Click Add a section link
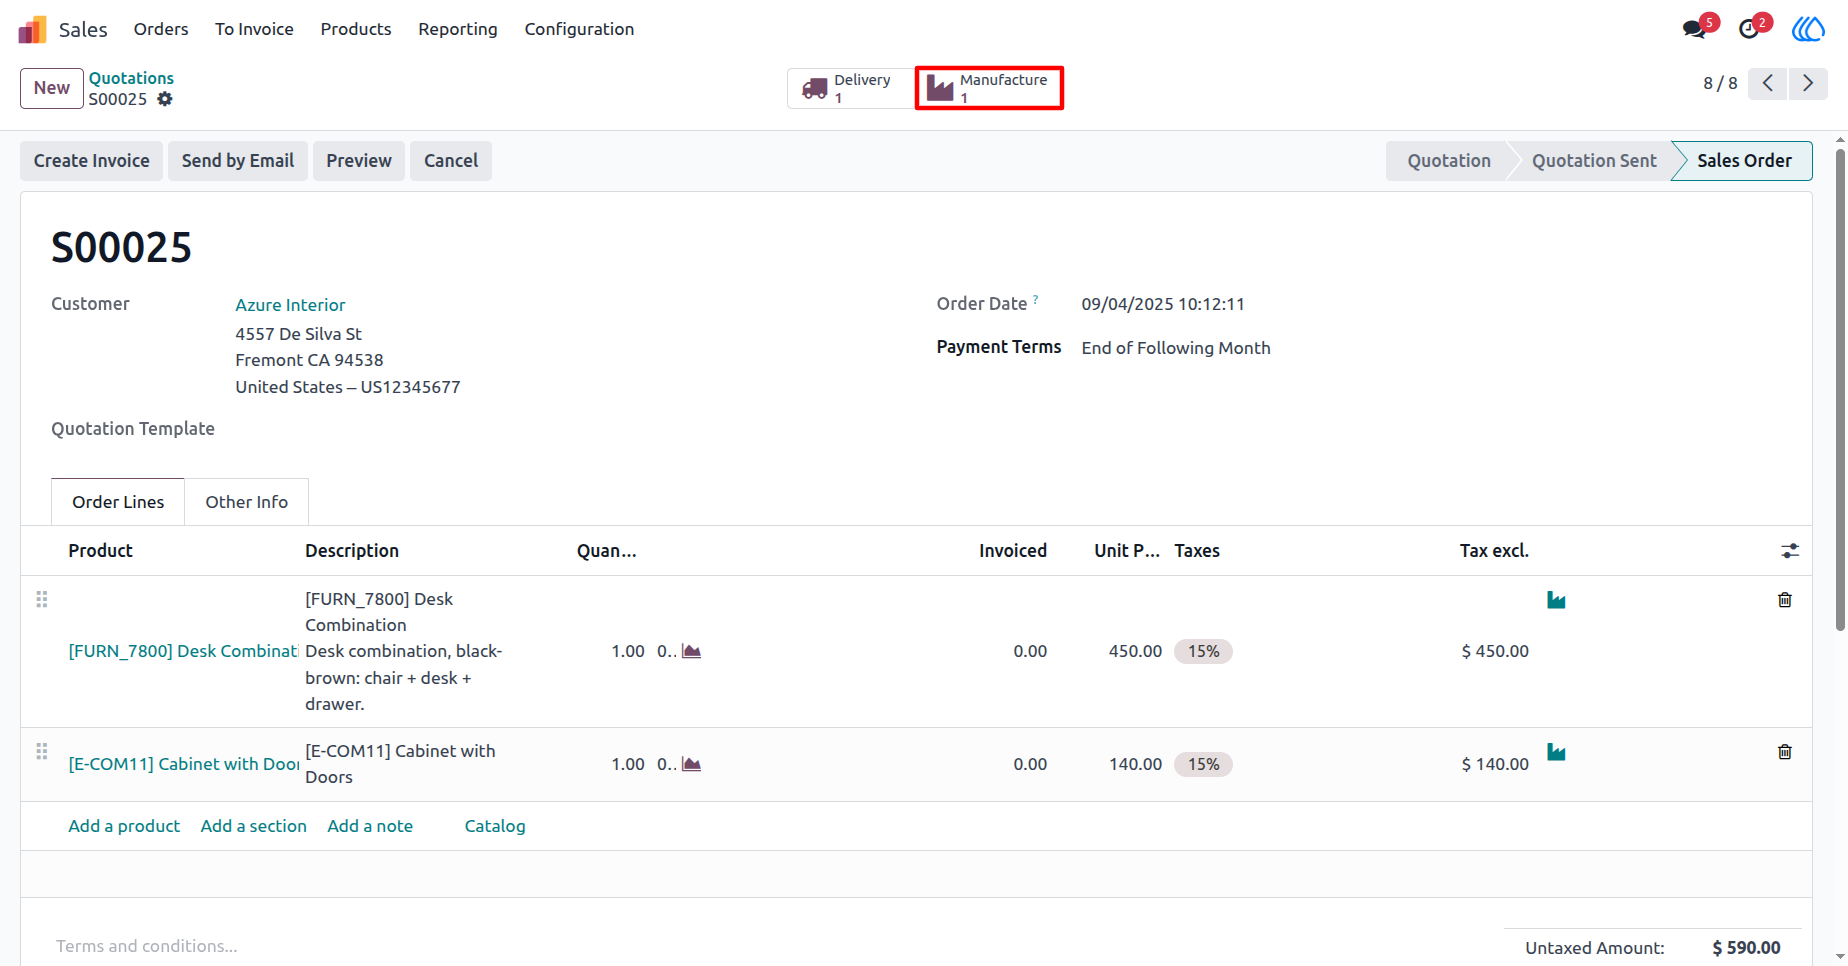This screenshot has width=1848, height=966. coord(254,826)
